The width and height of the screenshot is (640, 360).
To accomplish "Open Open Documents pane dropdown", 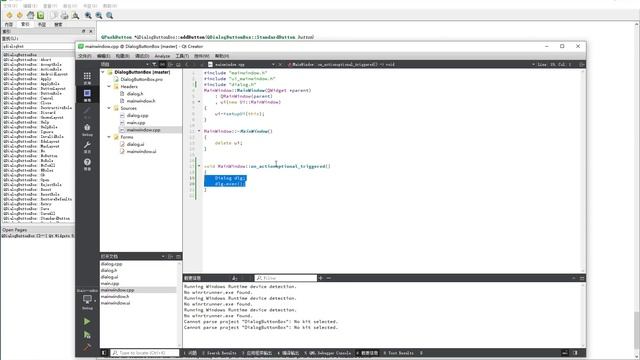I will 163,256.
